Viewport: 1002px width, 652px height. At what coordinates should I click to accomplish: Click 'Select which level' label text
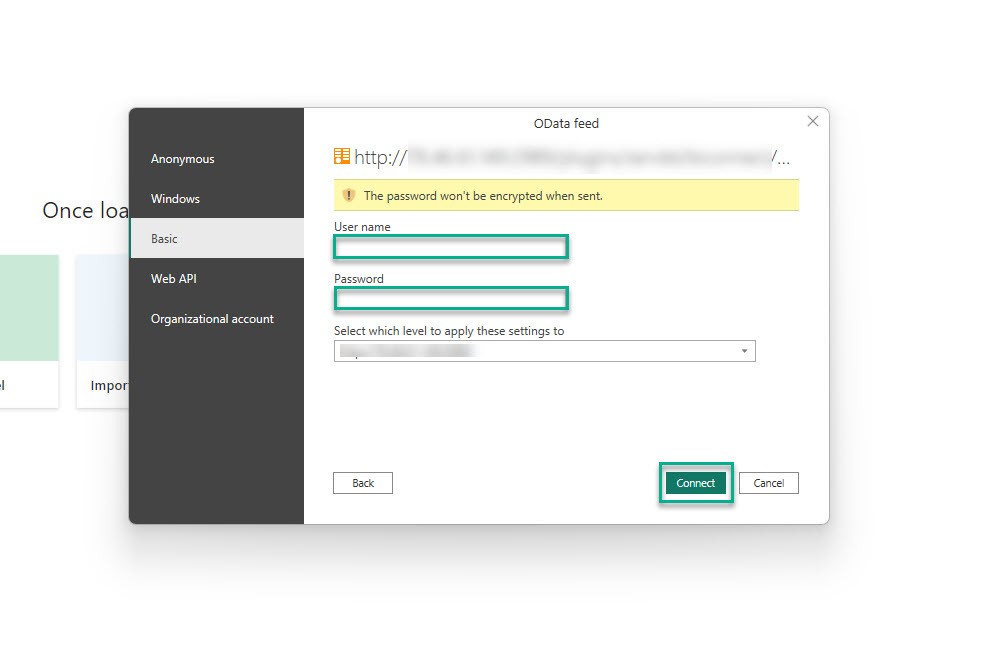click(449, 331)
